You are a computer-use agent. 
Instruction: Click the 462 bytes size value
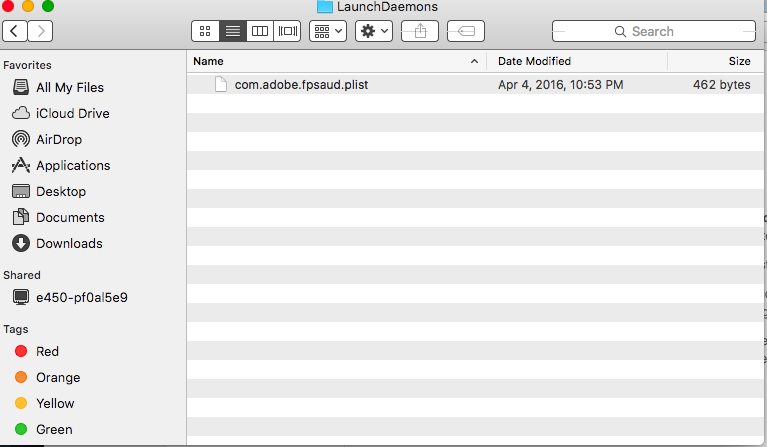tap(722, 85)
